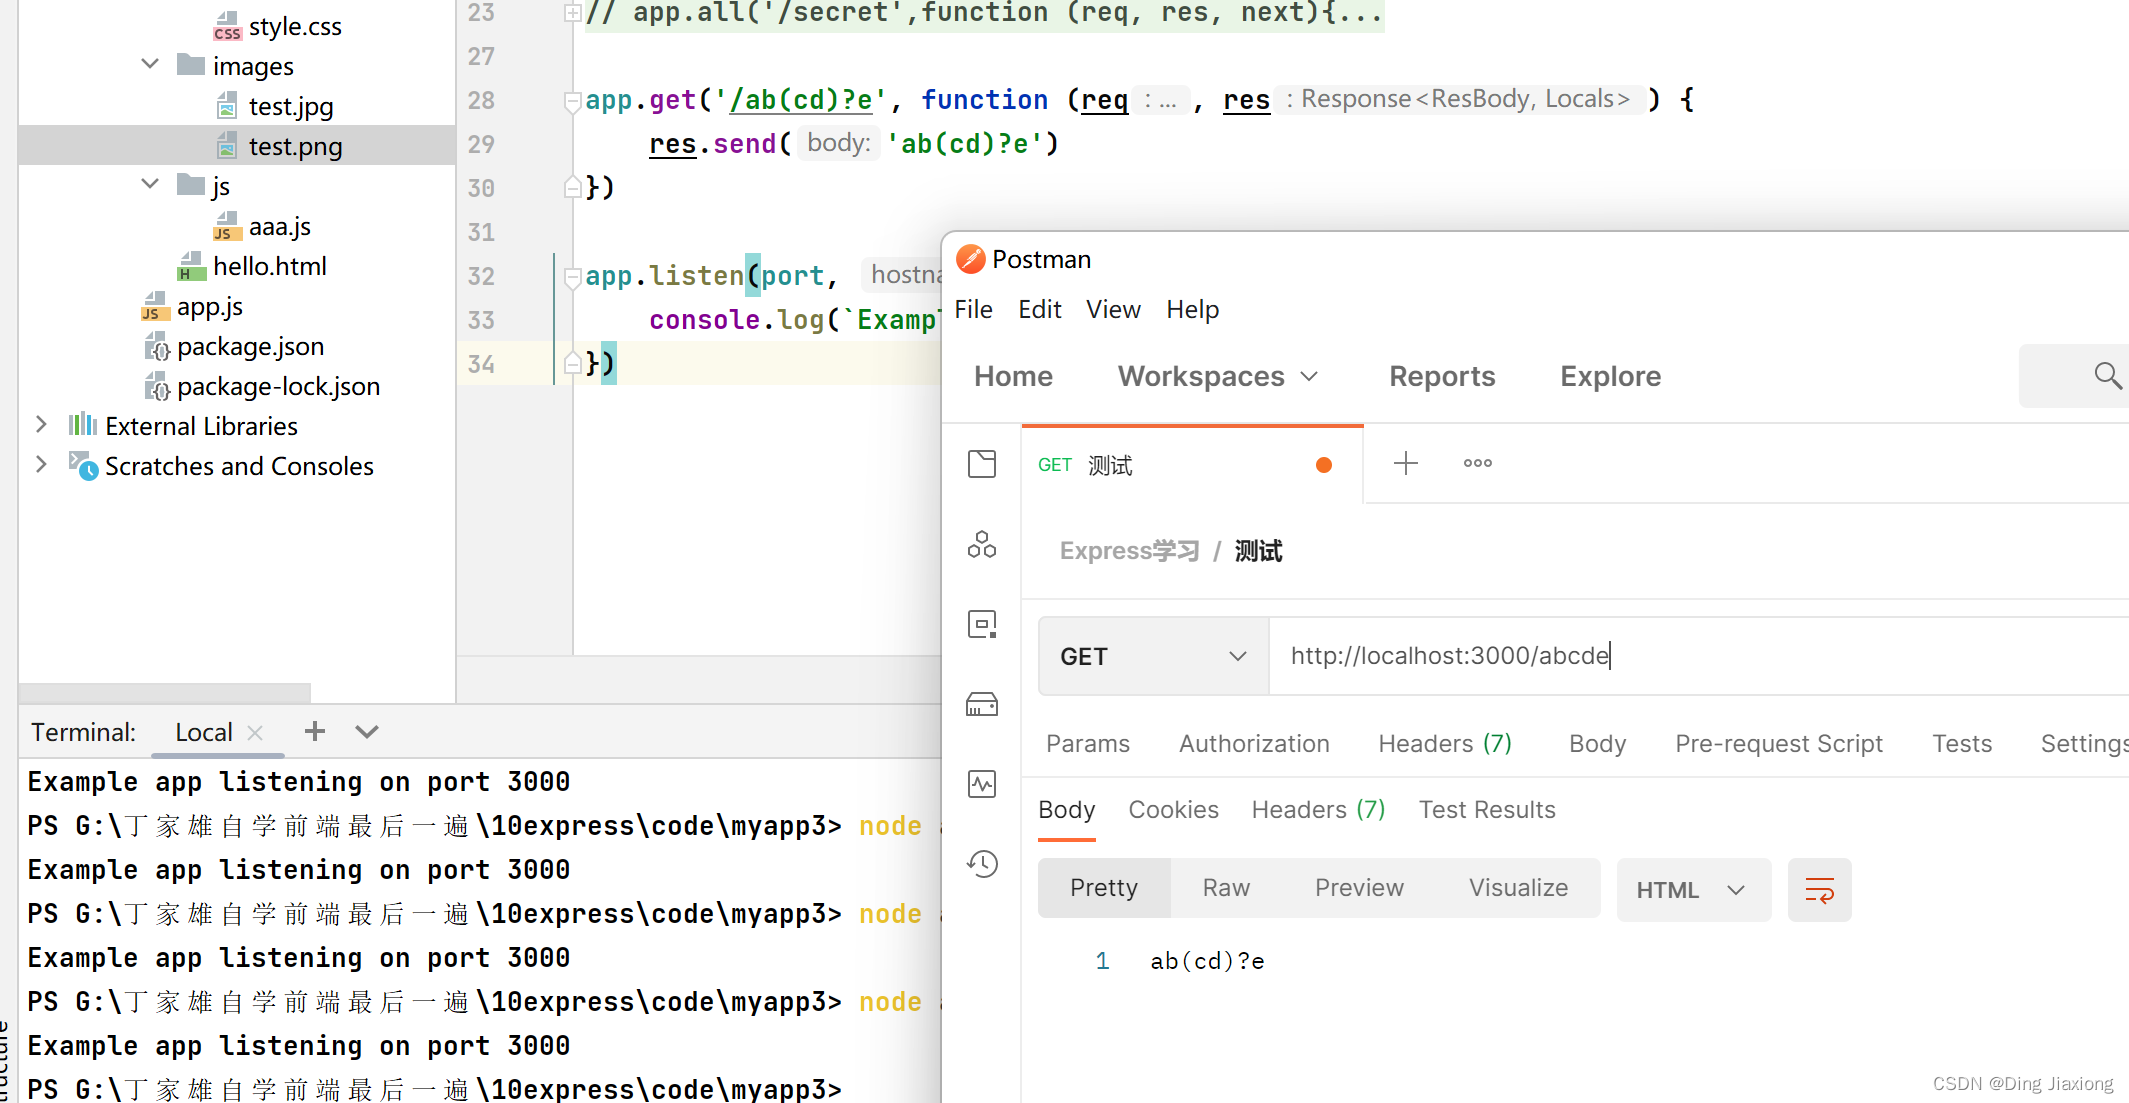This screenshot has height=1103, width=2129.
Task: Switch to the Authorization request tab
Action: point(1254,743)
